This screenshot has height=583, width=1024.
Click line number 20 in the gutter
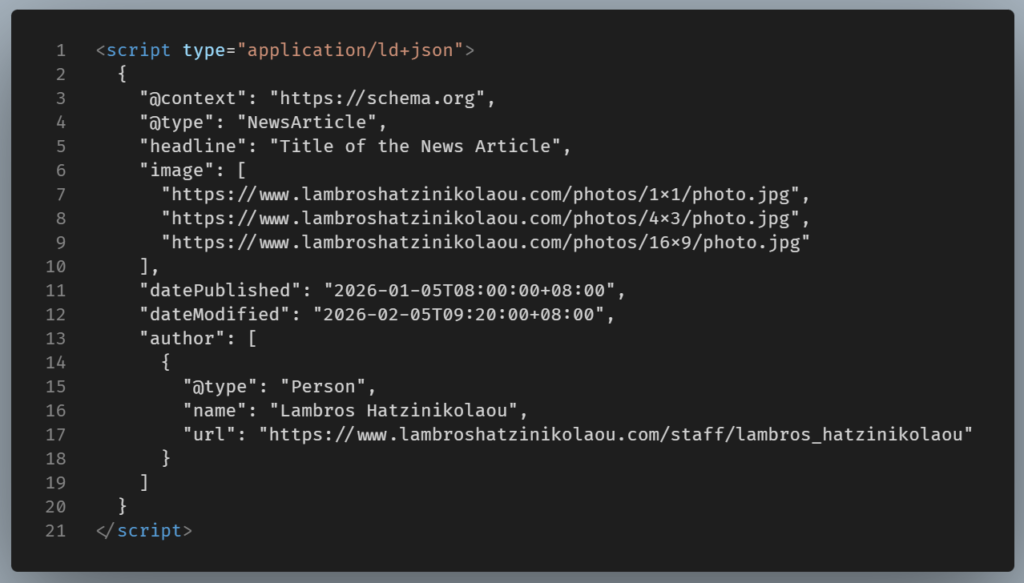pos(56,506)
